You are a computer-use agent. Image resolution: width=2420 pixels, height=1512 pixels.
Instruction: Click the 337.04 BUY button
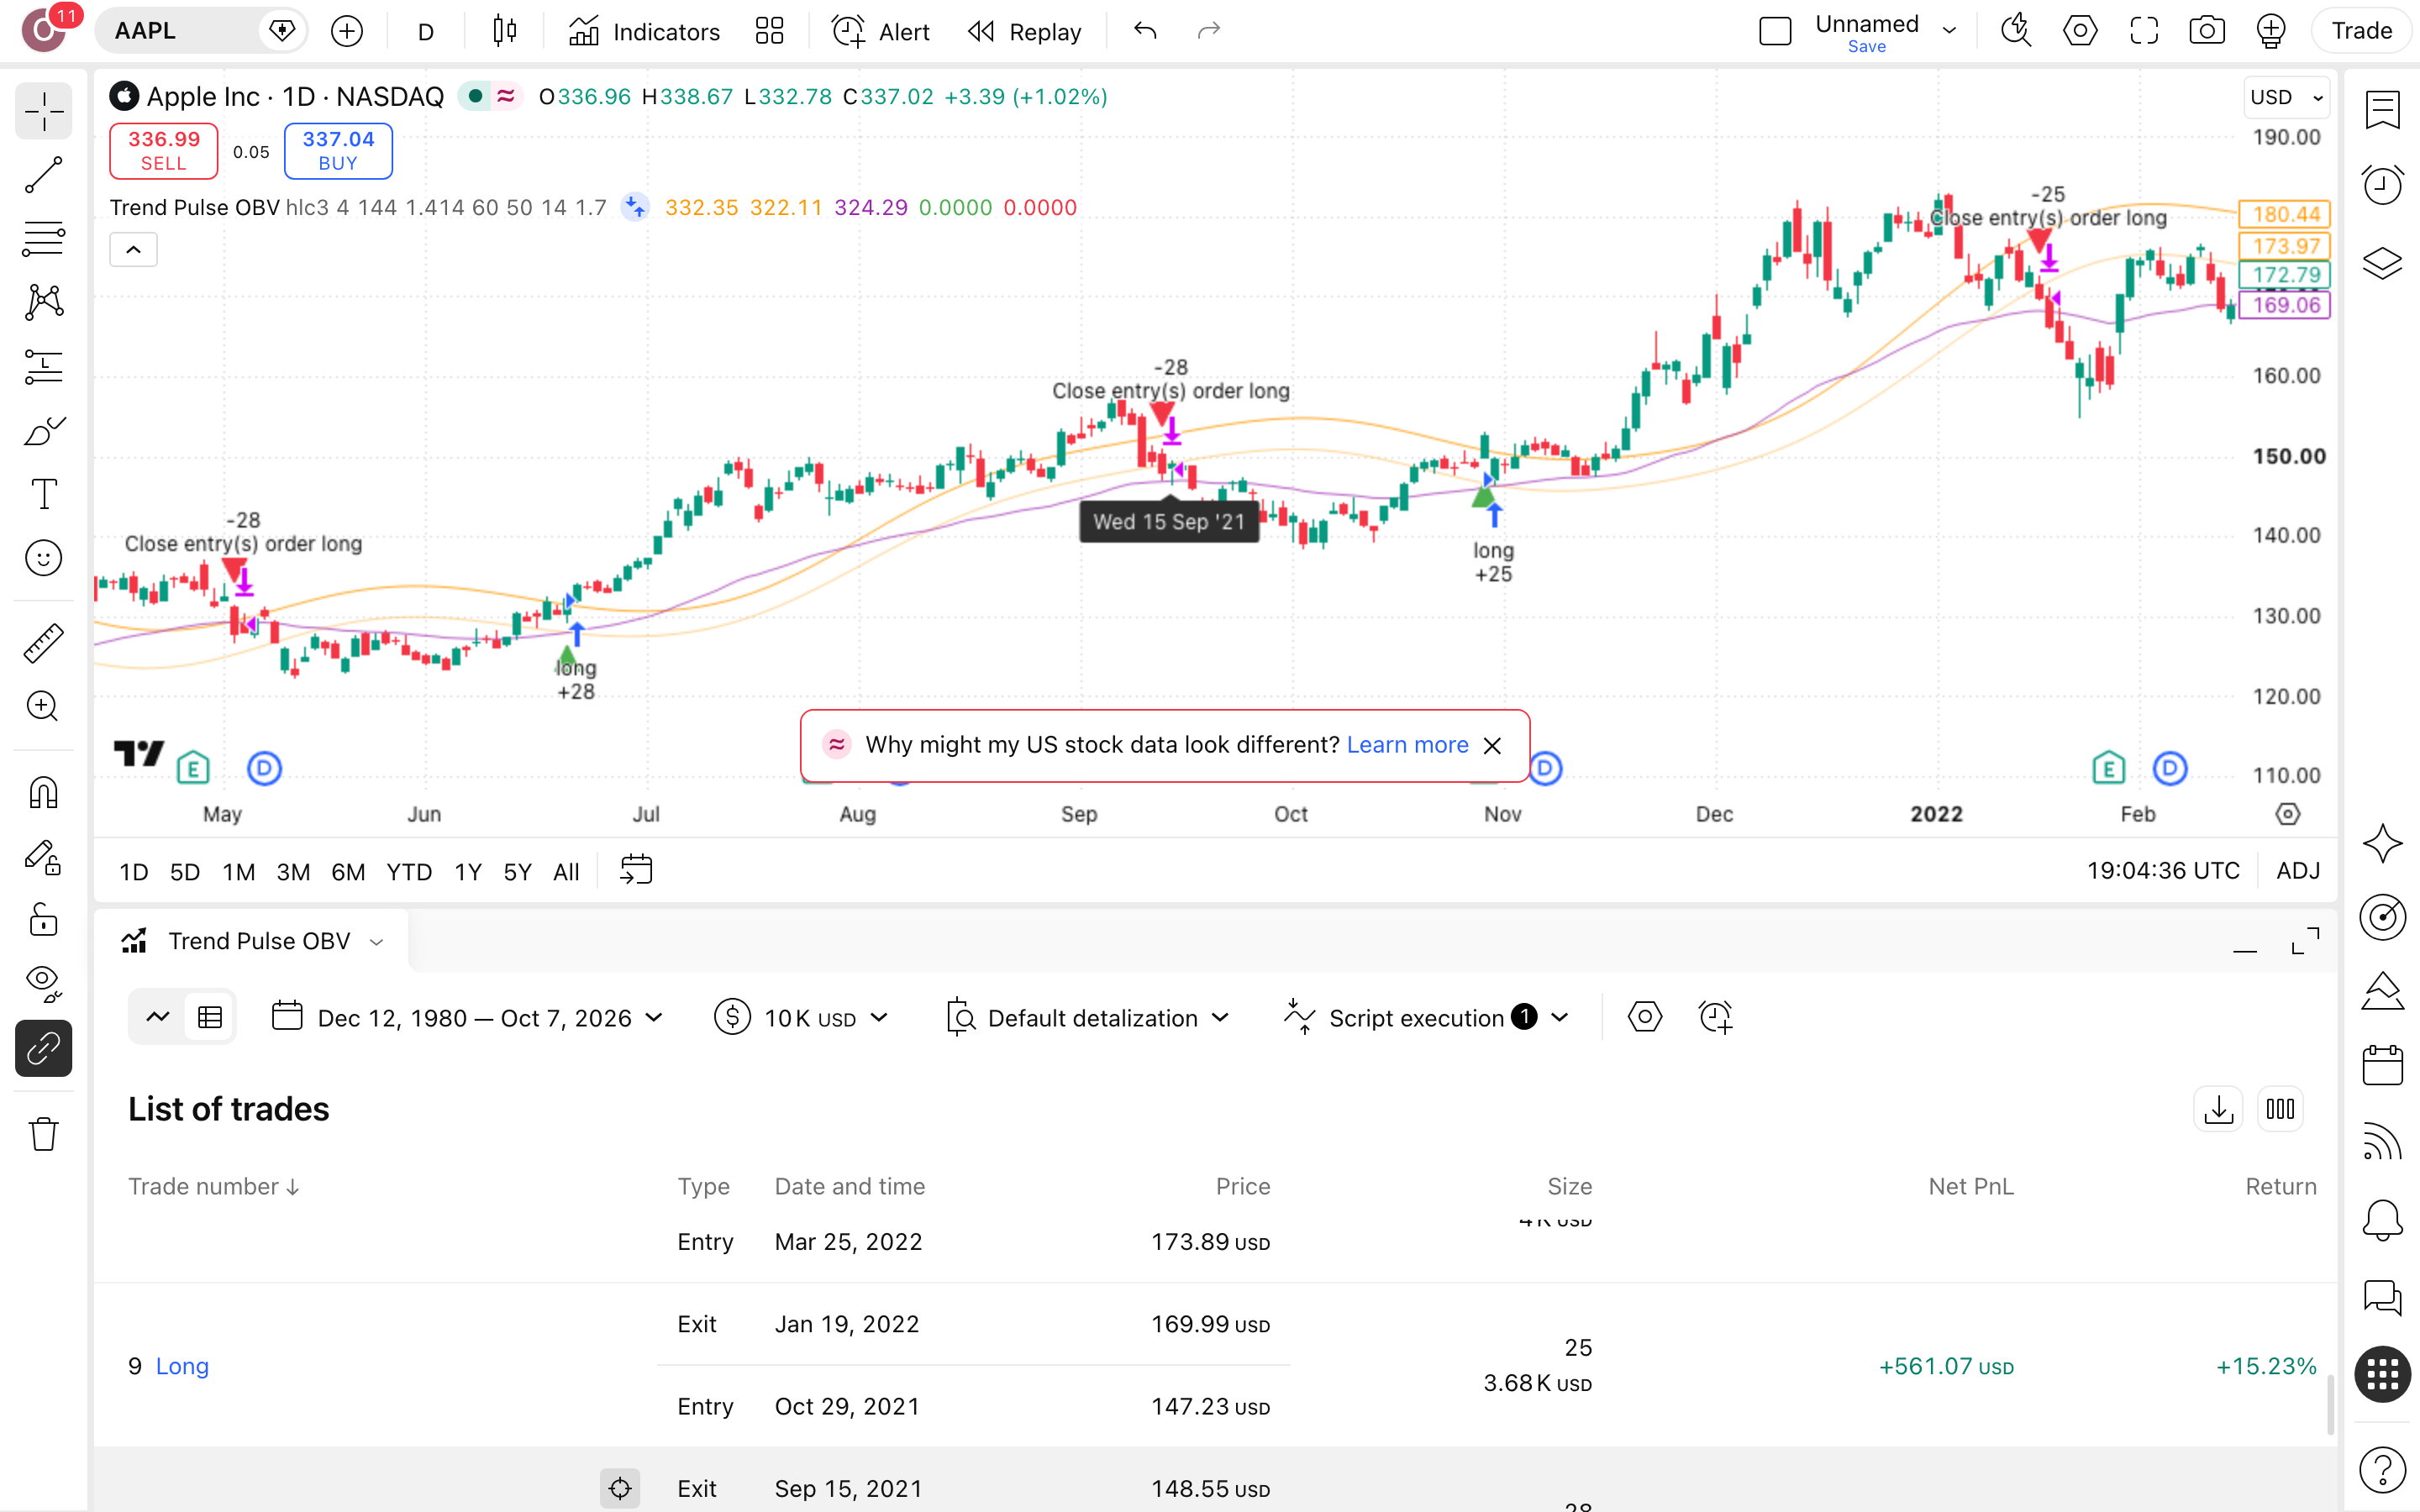[338, 151]
